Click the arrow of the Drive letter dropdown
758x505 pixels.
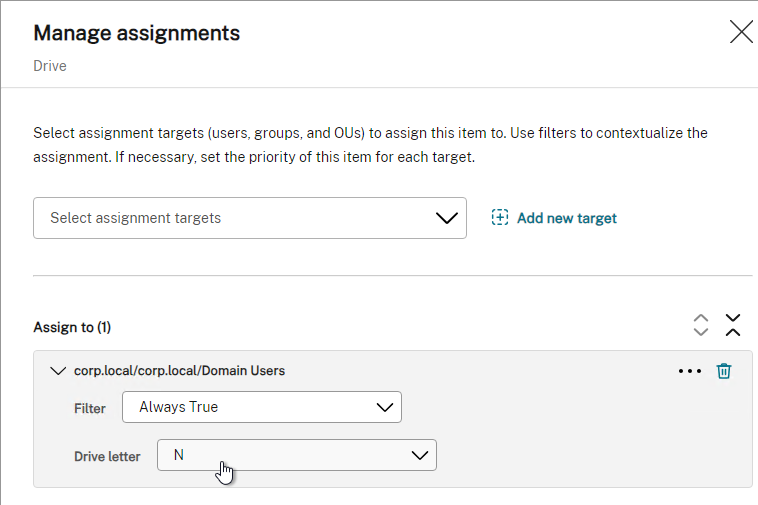tap(420, 455)
